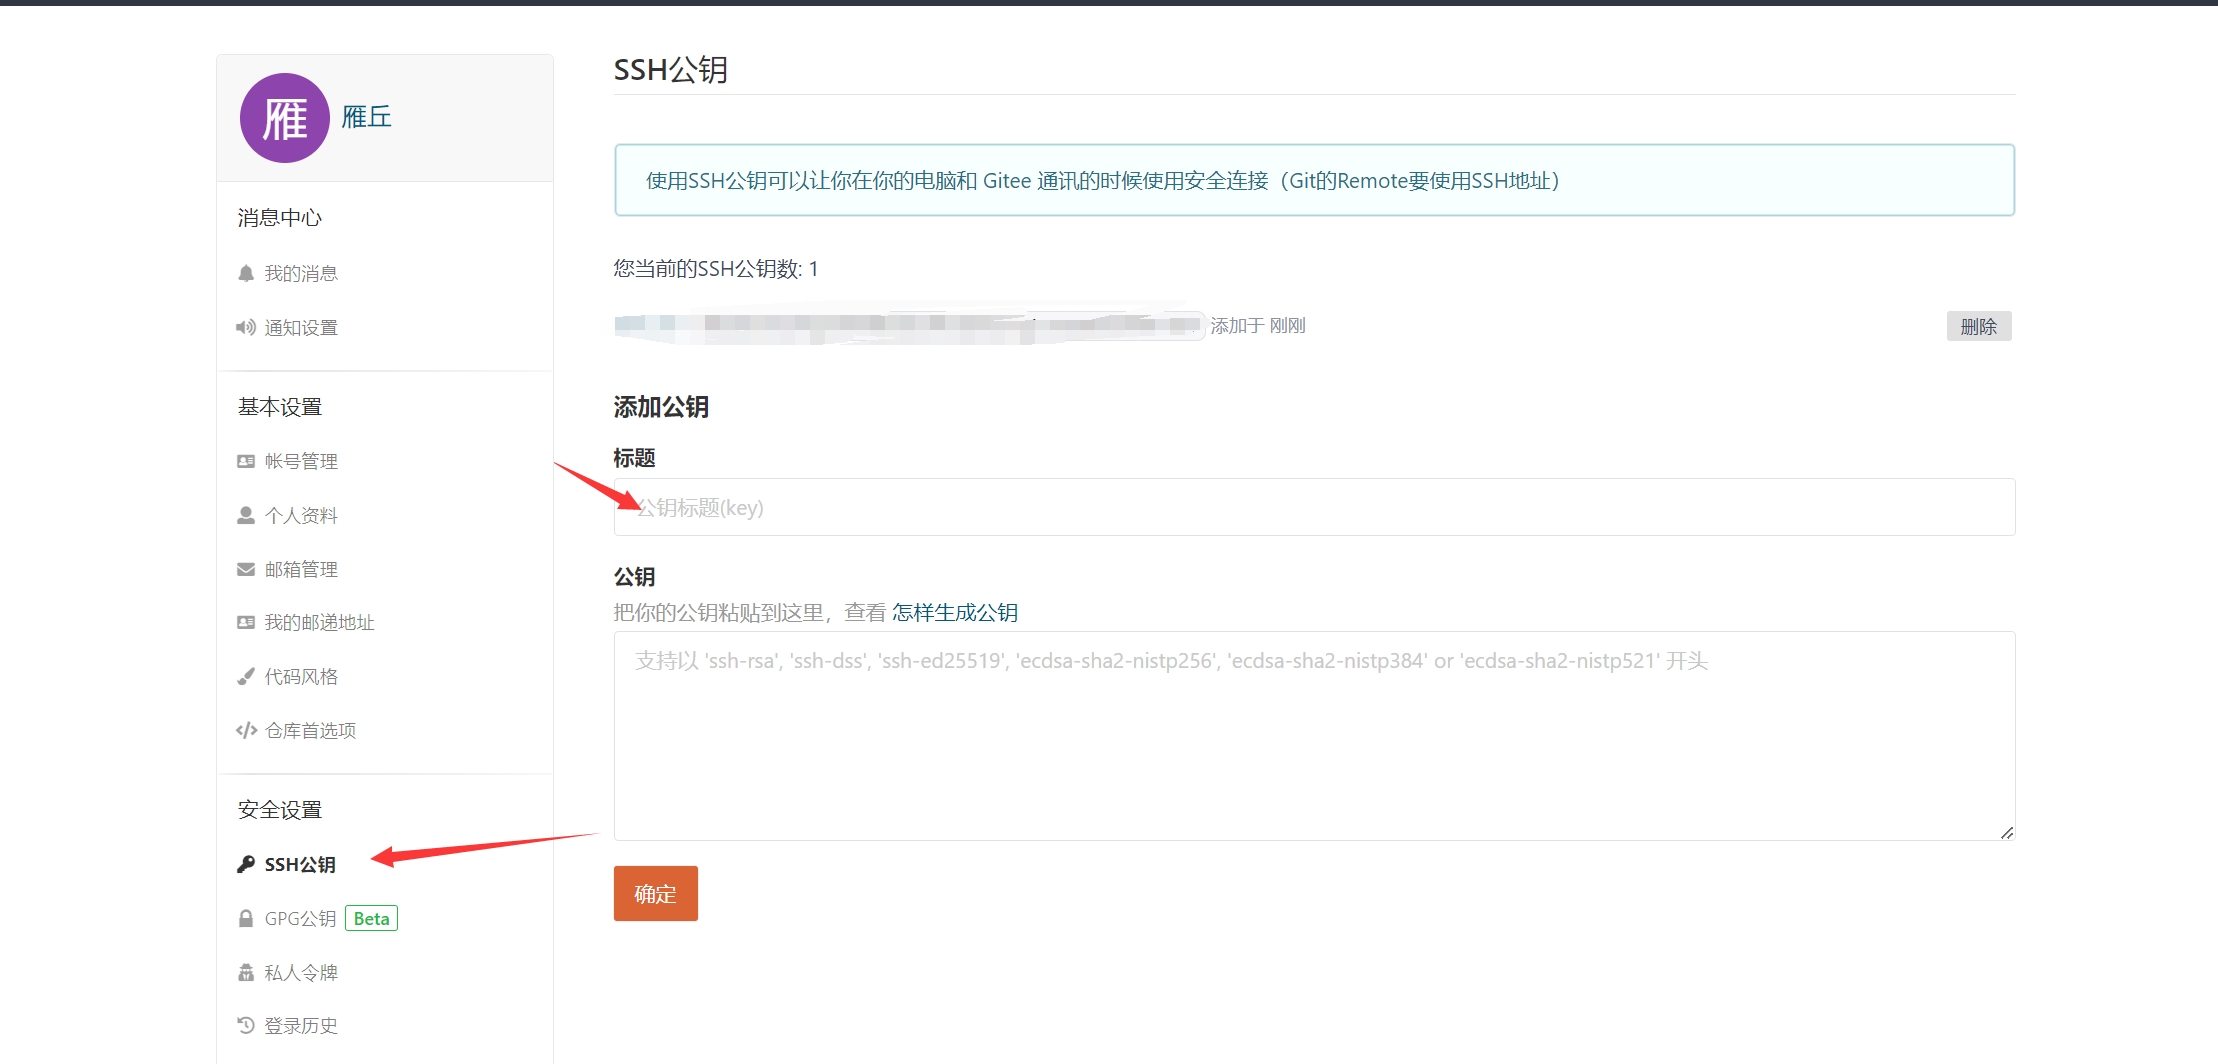Screen dimensions: 2218x1064
Task: Open the 雁丘 profile name link
Action: (x=367, y=117)
